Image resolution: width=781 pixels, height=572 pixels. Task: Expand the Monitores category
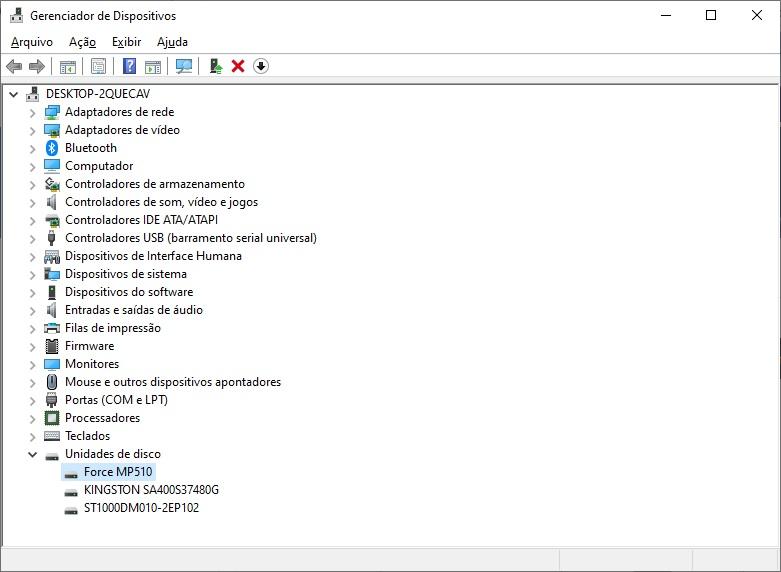[x=33, y=364]
